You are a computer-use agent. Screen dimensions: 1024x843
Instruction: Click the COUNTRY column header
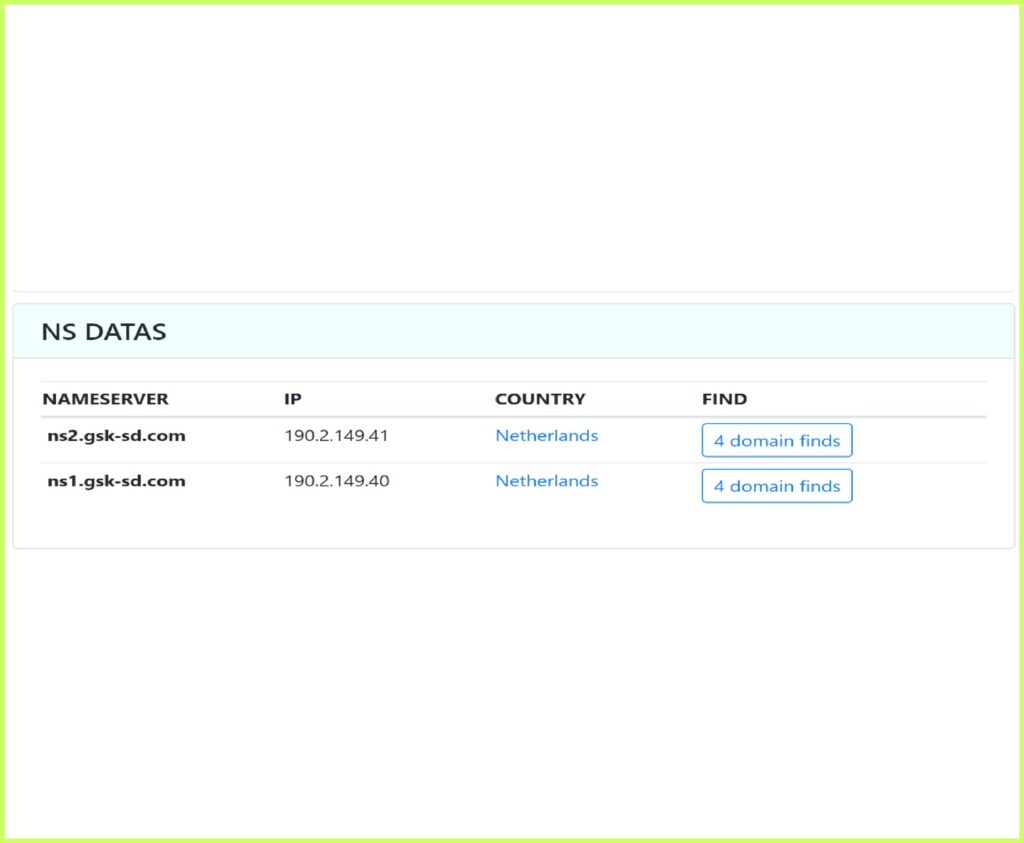tap(540, 399)
